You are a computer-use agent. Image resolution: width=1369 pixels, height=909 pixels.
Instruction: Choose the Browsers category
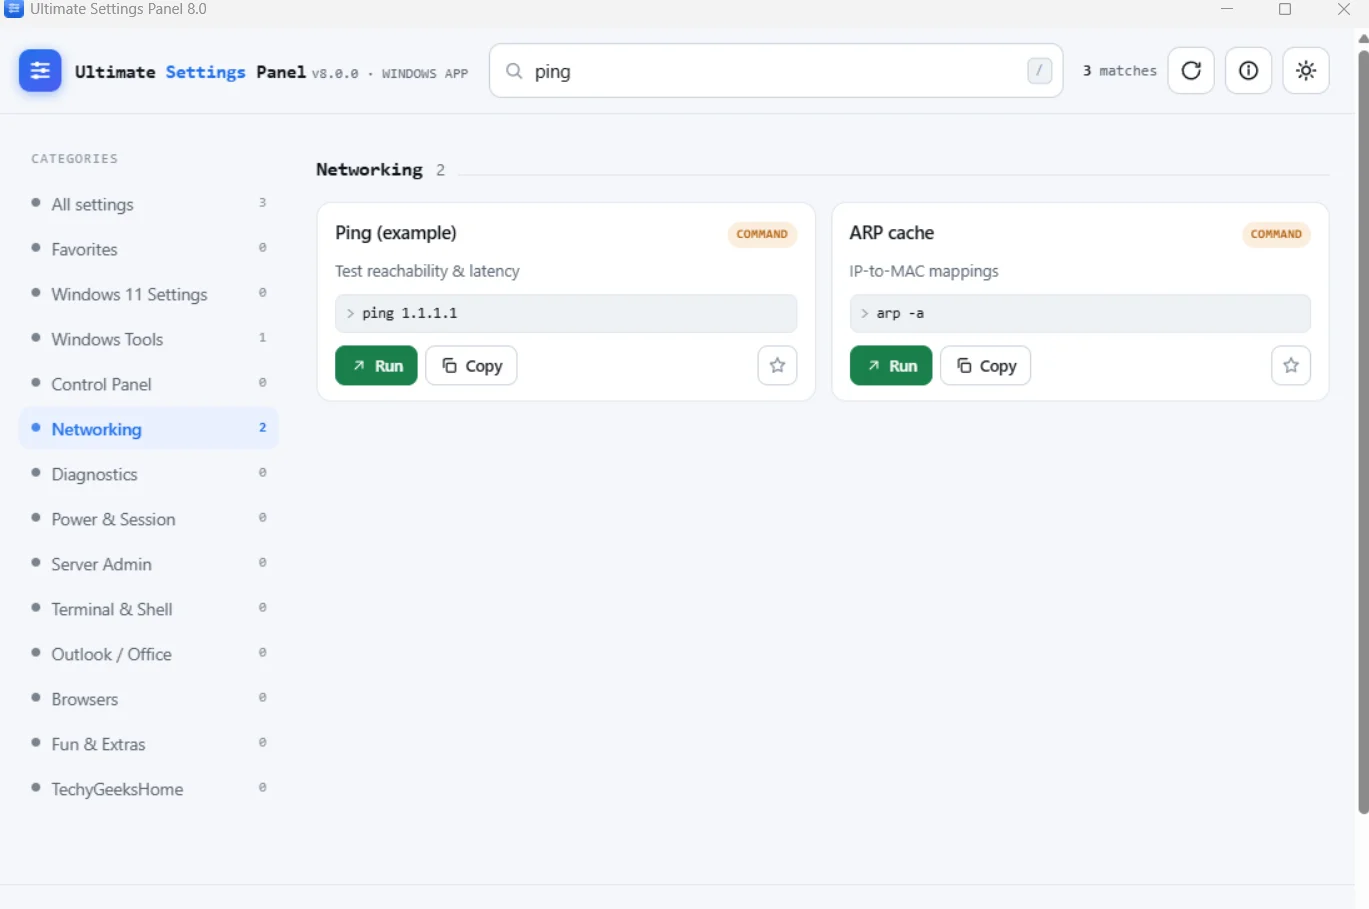click(x=149, y=699)
